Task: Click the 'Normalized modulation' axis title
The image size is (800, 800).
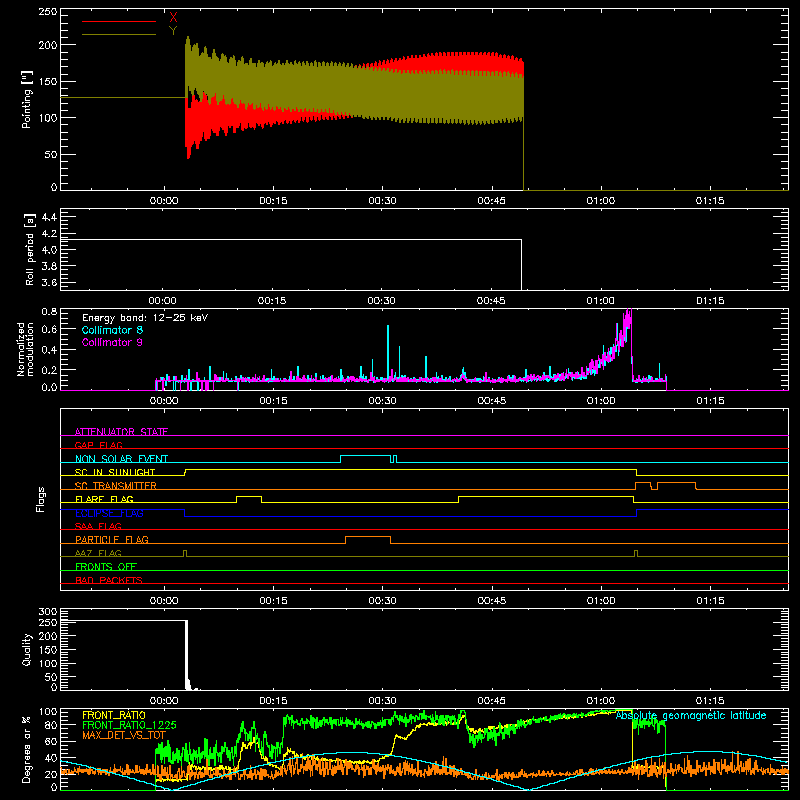Action: (x=25, y=349)
